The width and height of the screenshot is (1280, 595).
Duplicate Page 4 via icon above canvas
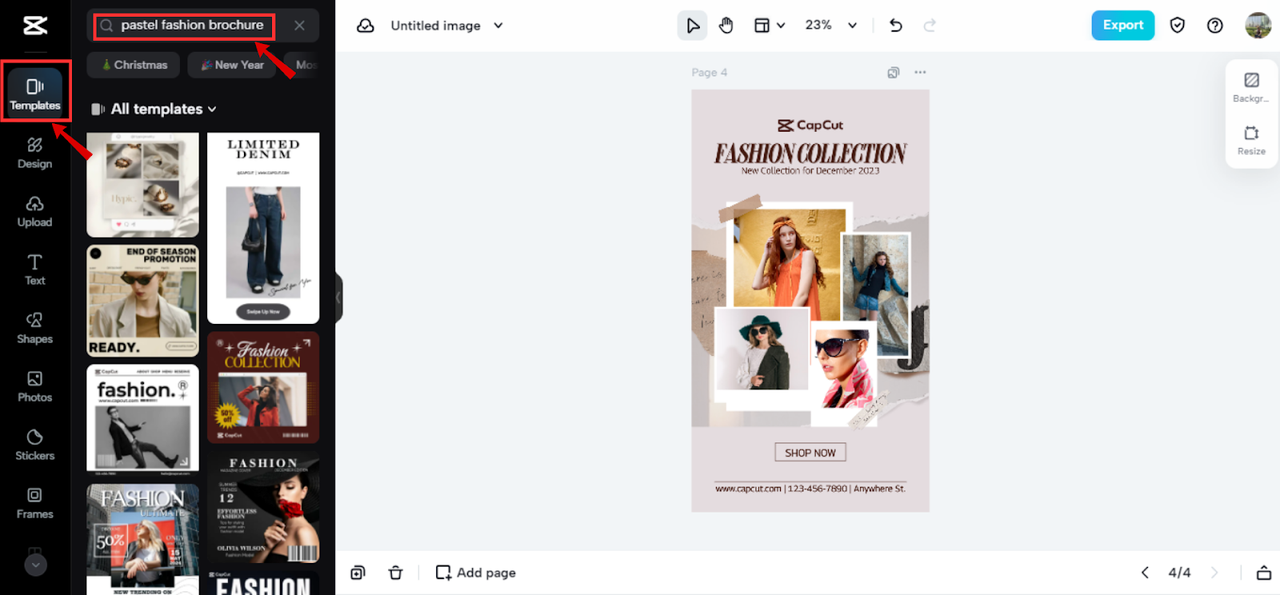pyautogui.click(x=894, y=72)
